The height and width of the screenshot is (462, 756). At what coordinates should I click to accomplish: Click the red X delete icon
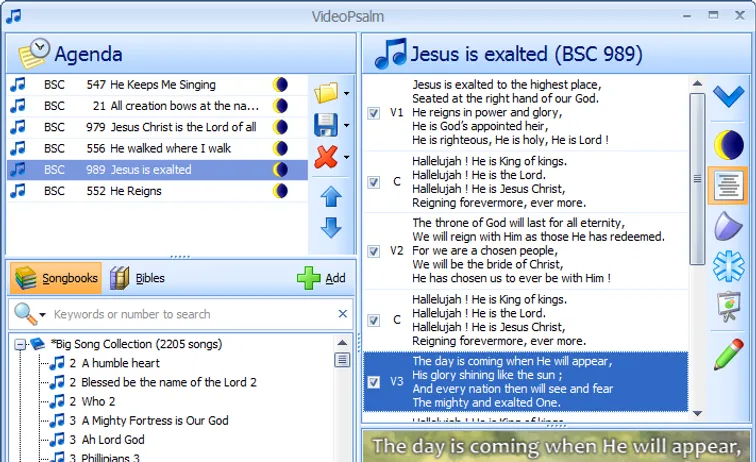326,157
